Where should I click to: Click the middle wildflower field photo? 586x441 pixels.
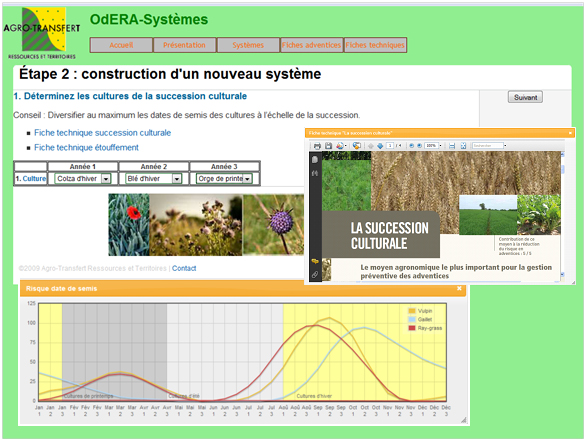click(x=196, y=225)
